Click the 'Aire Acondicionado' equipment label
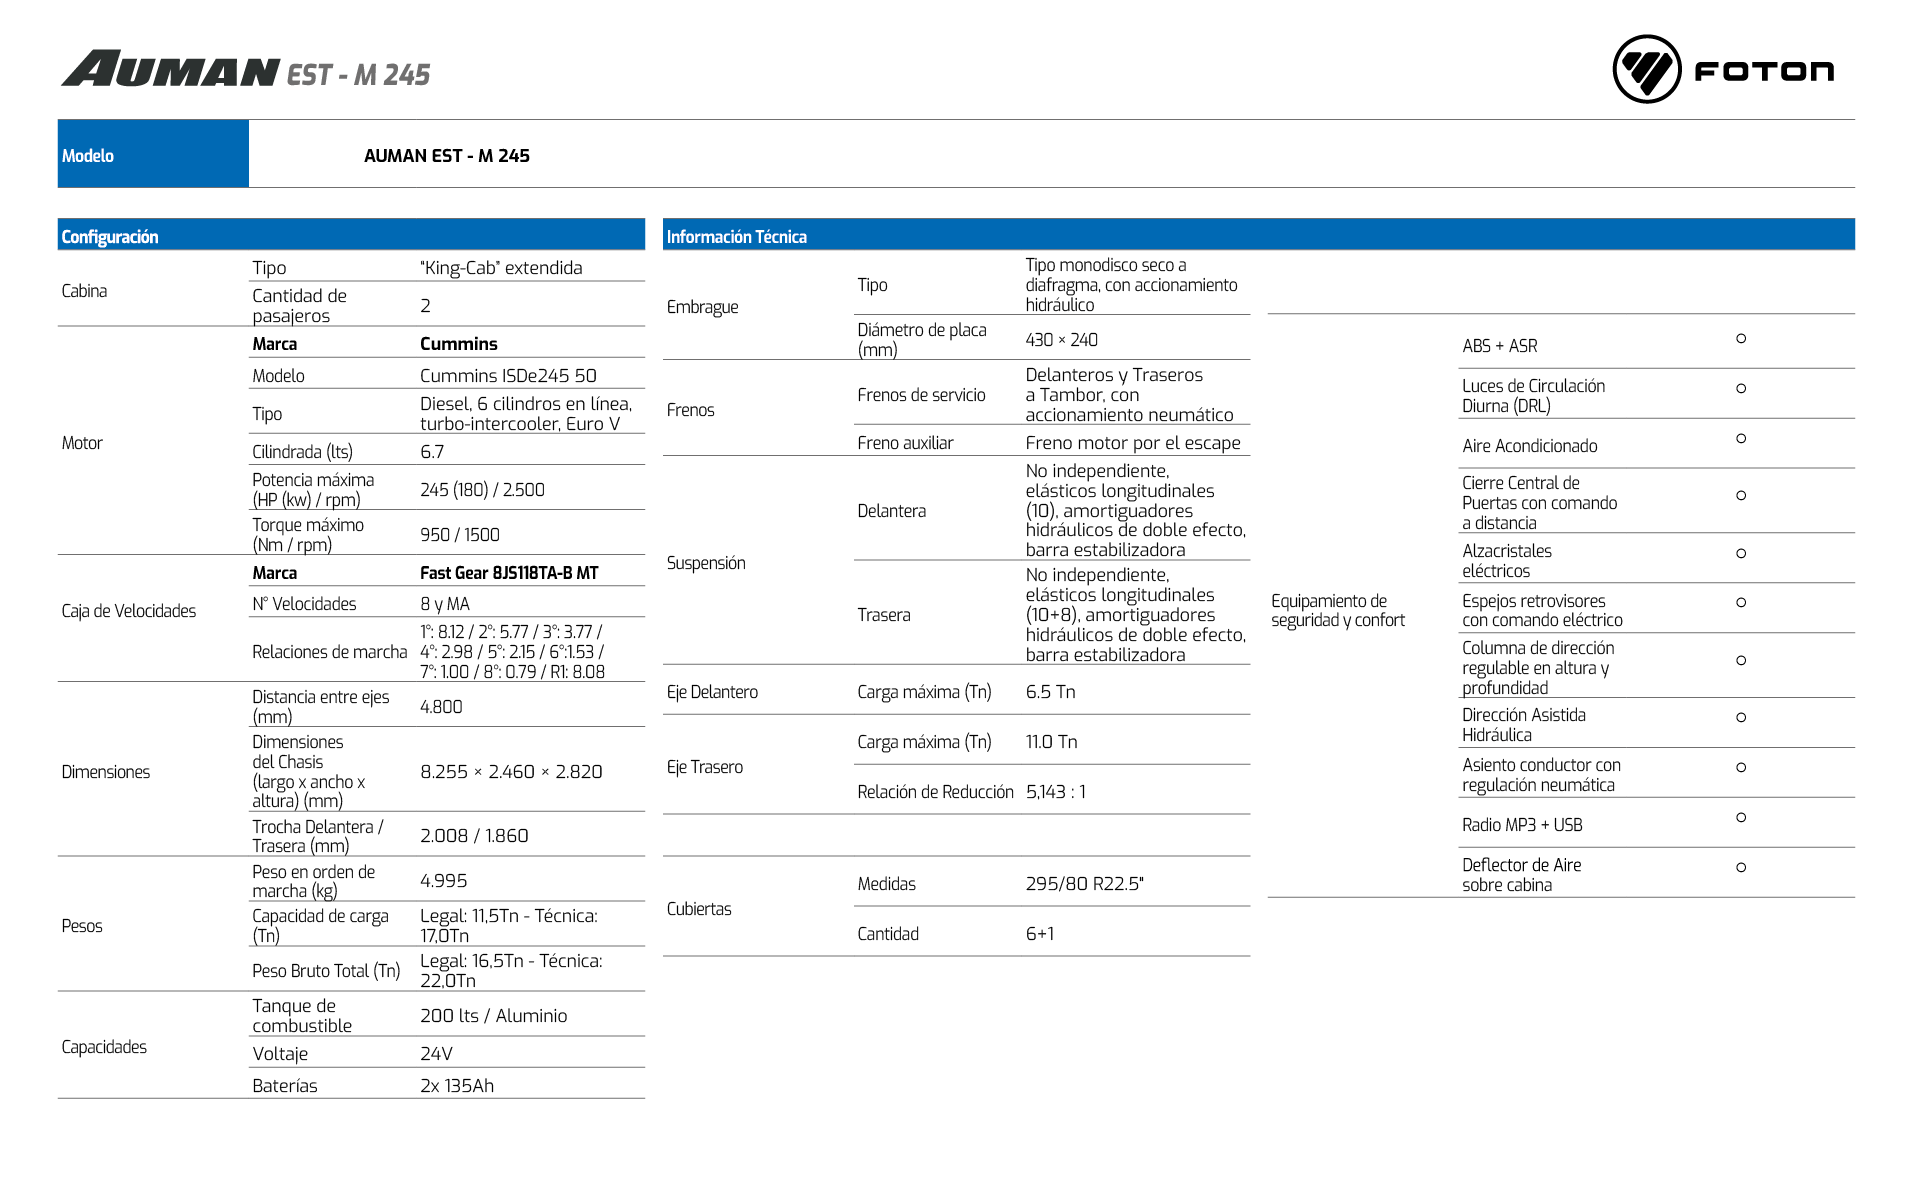1921x1203 pixels. coord(1530,446)
